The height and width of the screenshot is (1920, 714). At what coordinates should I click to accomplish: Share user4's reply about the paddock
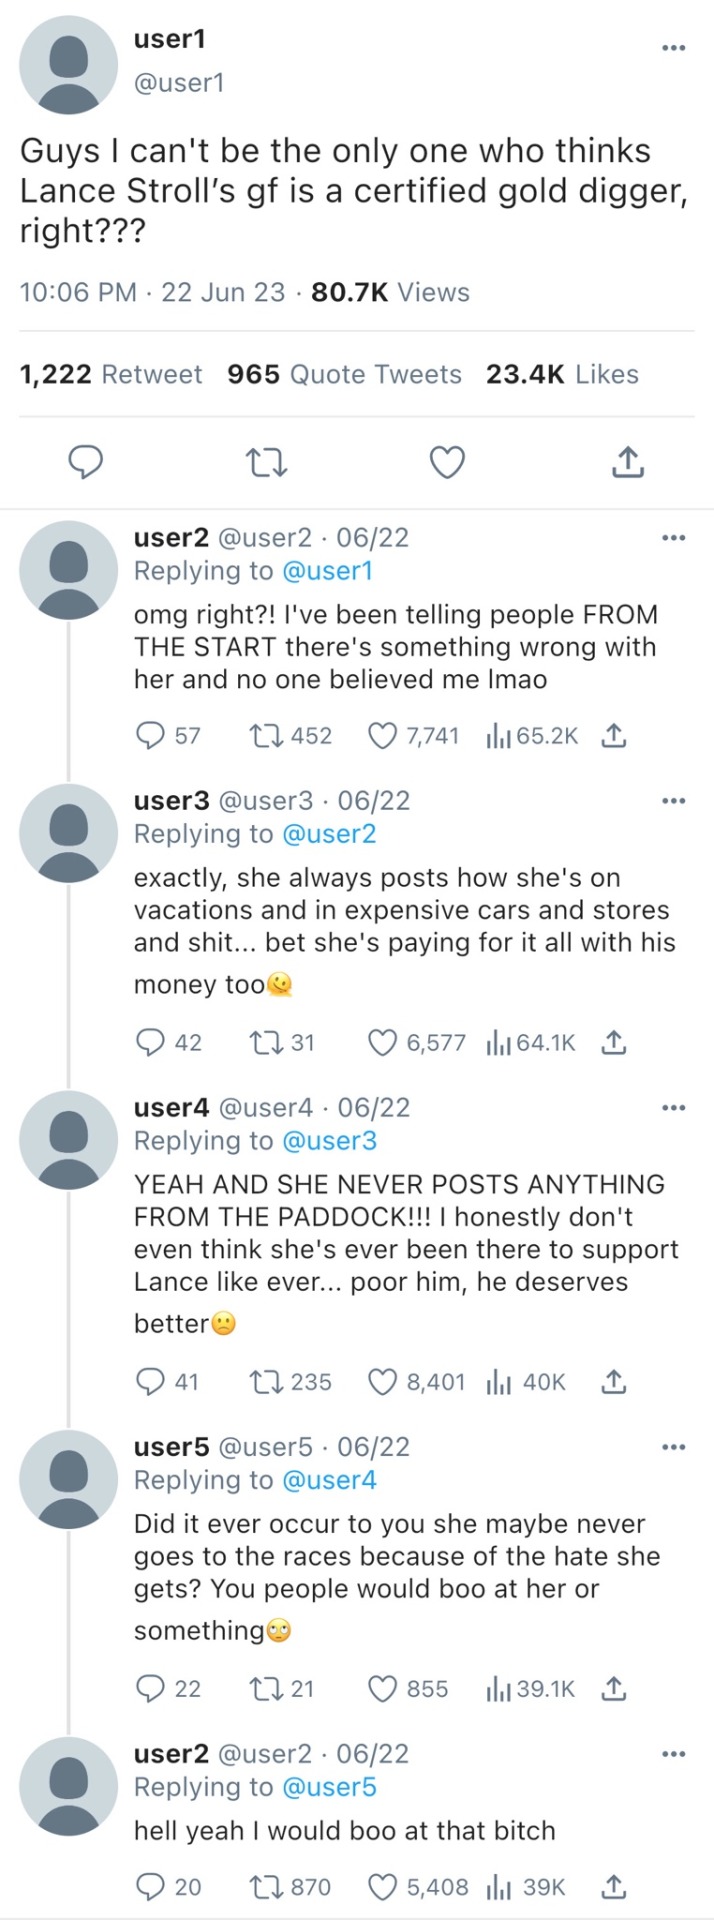(613, 1382)
